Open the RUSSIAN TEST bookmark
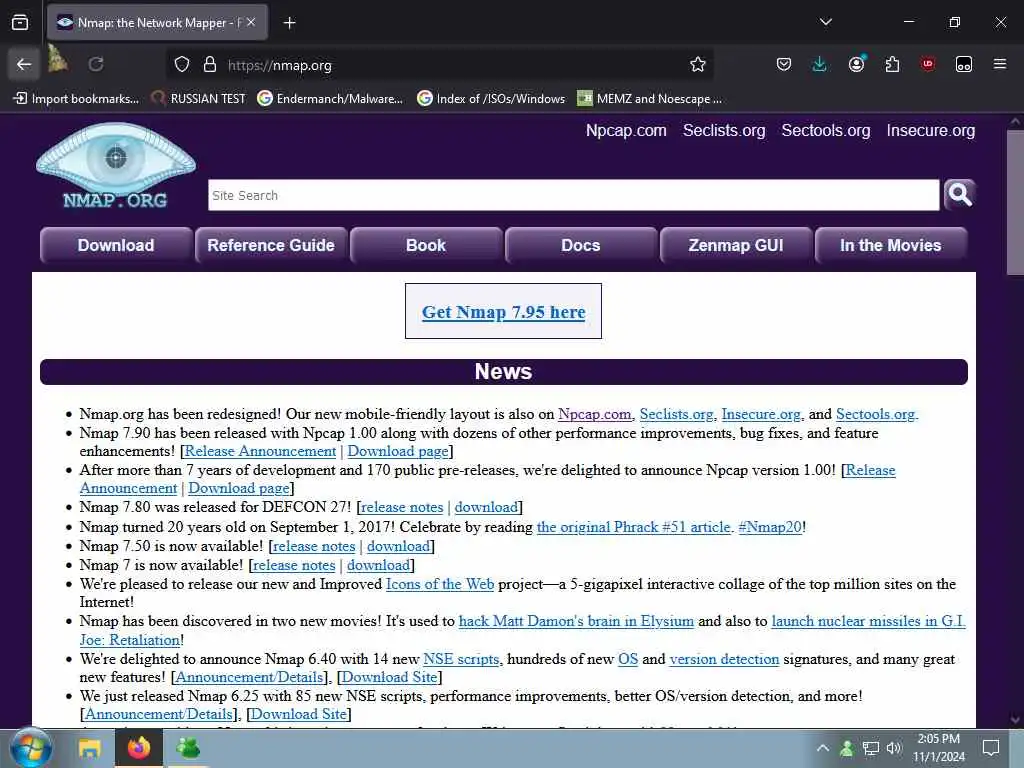The width and height of the screenshot is (1024, 768). pyautogui.click(x=199, y=99)
